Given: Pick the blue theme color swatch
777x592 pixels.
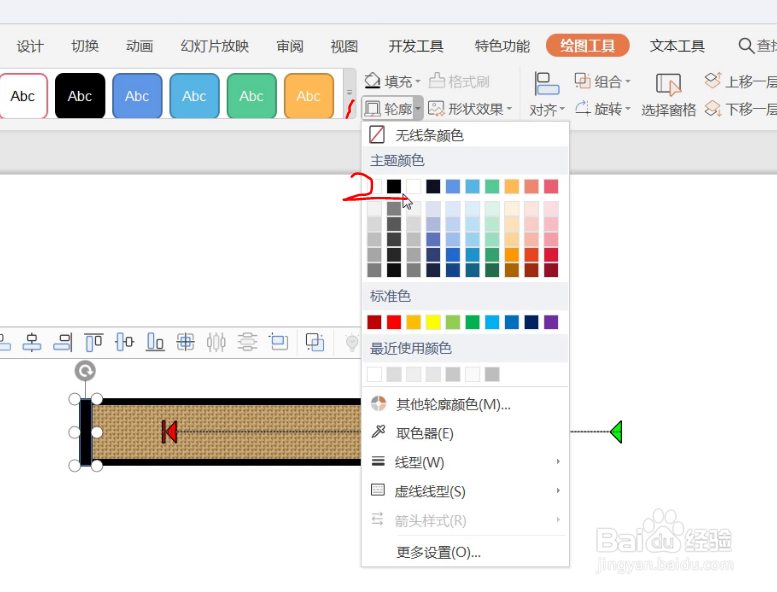Looking at the screenshot, I should tap(453, 186).
